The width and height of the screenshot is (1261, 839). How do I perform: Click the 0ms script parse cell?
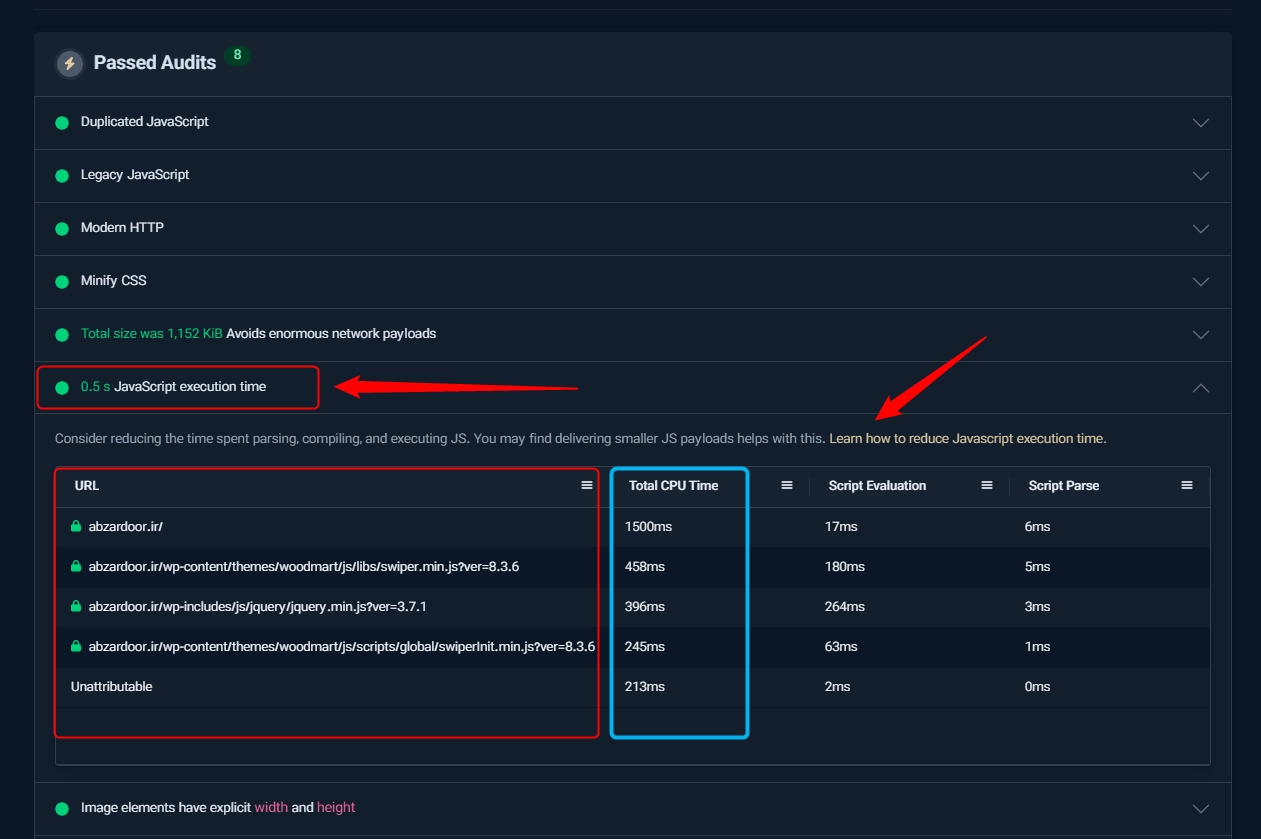1038,686
